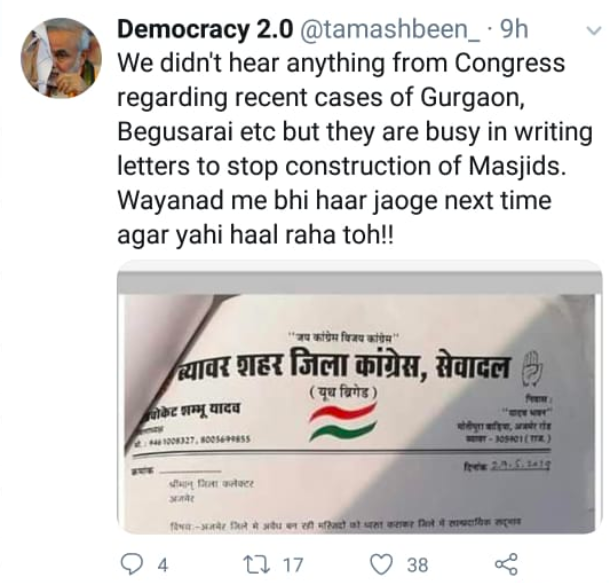Viewport: 612px width, 583px height.
Task: Open the 9h timestamp permalink
Action: tap(514, 30)
